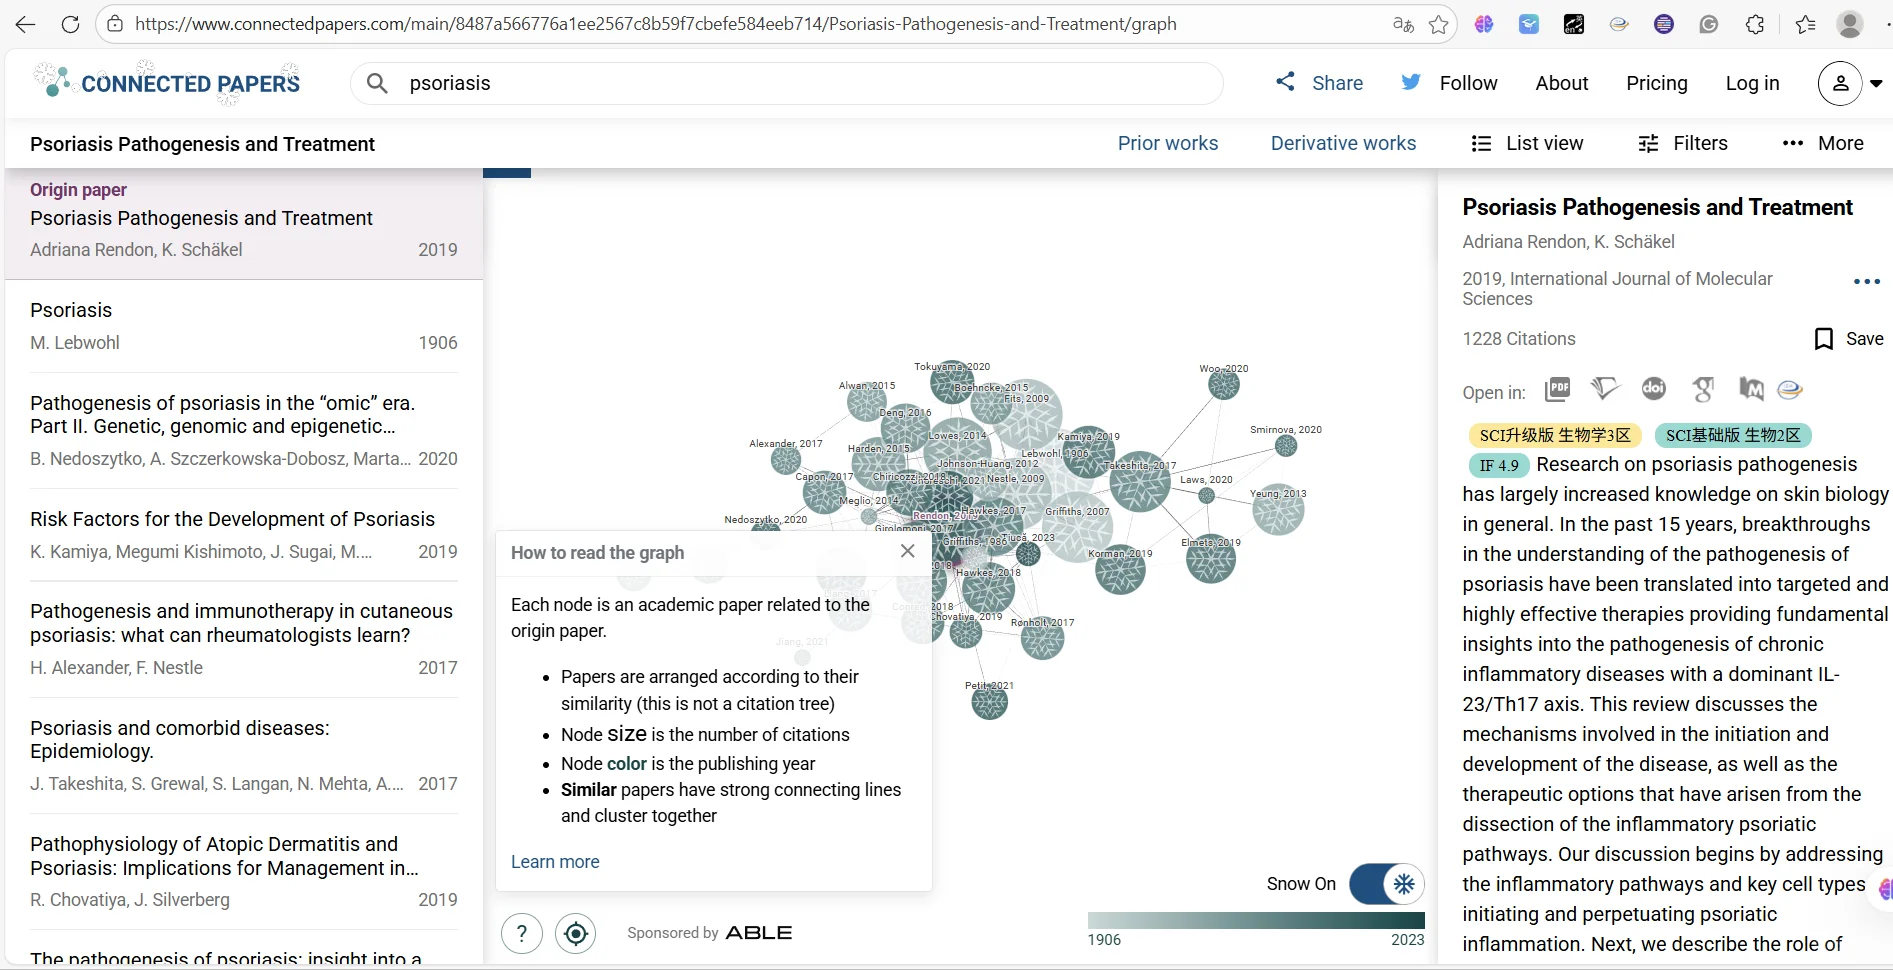Open the 'Learn more' link
This screenshot has width=1893, height=970.
pos(555,862)
